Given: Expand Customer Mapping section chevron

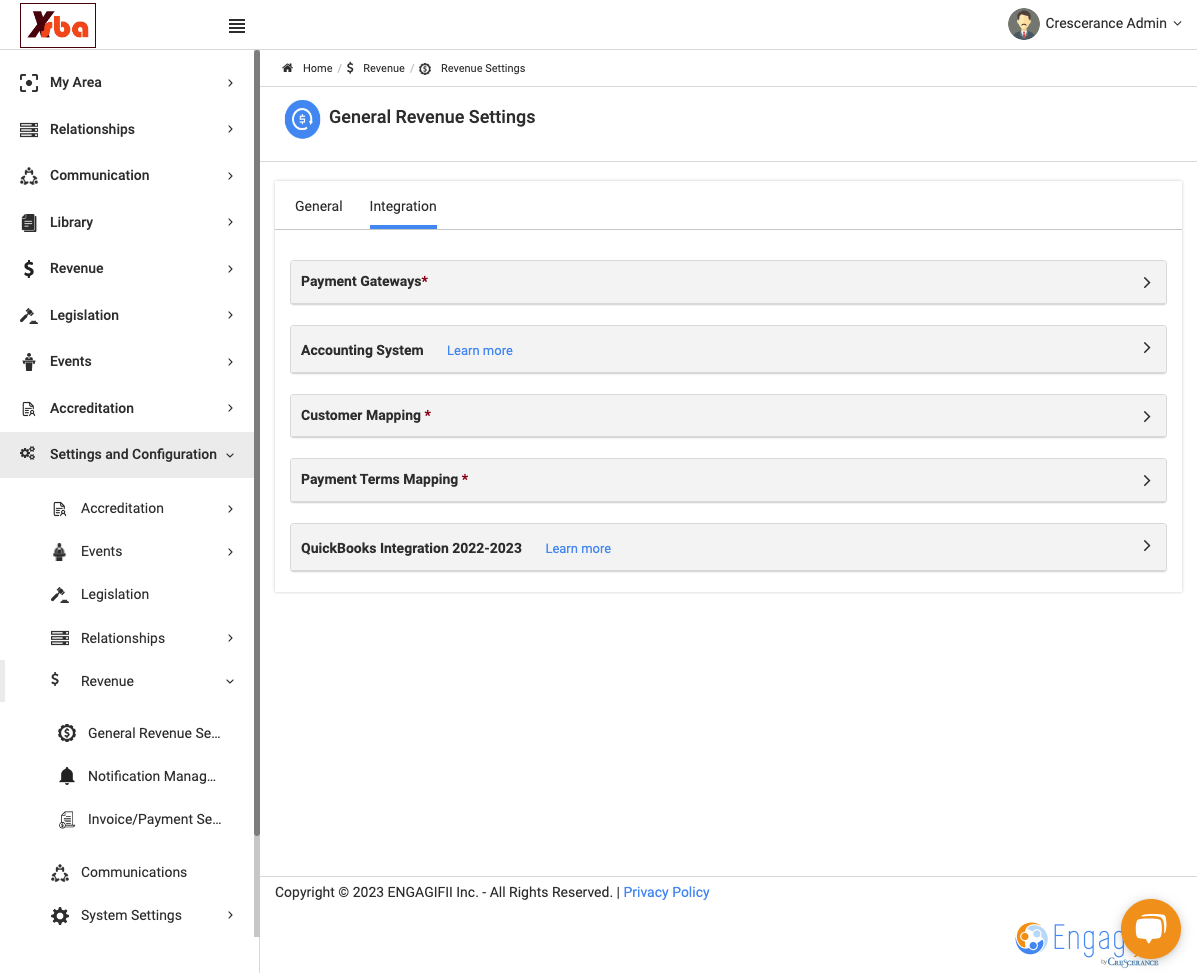Looking at the screenshot, I should point(1147,417).
